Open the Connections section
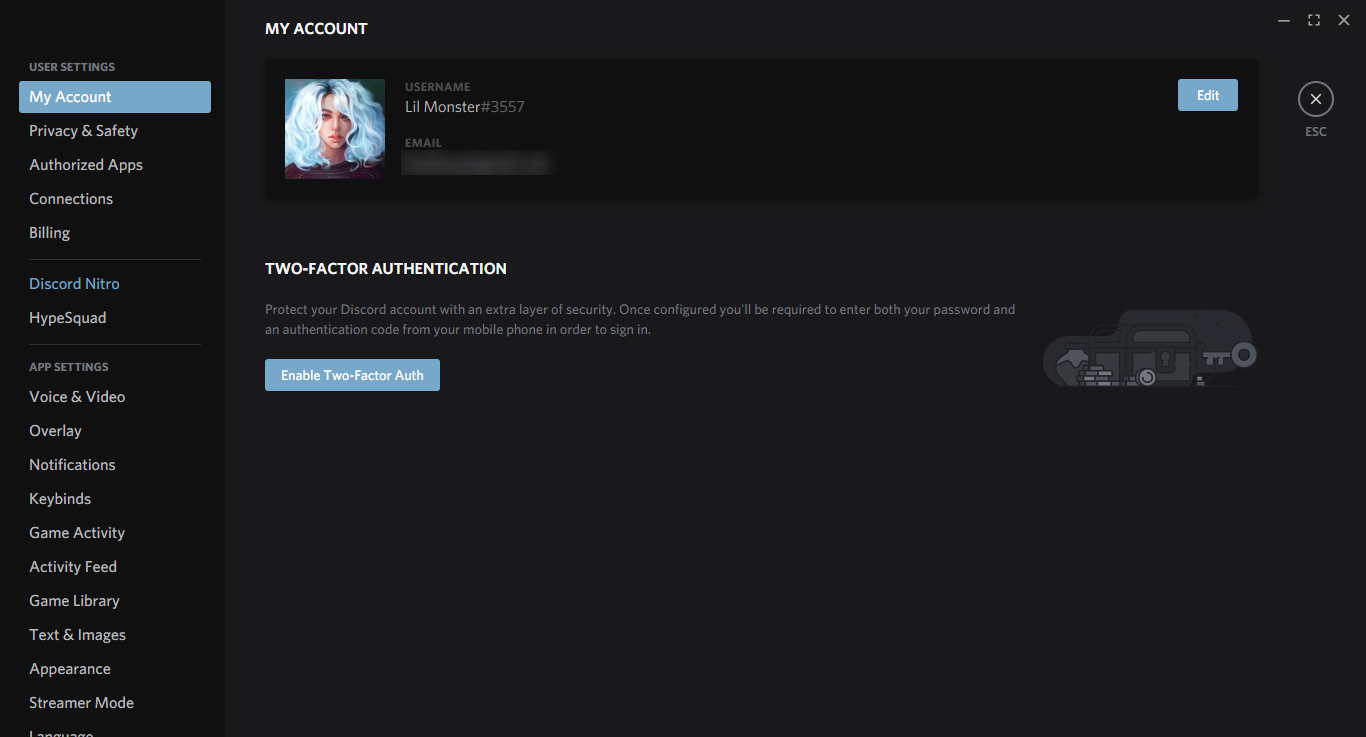The width and height of the screenshot is (1366, 737). [115, 199]
